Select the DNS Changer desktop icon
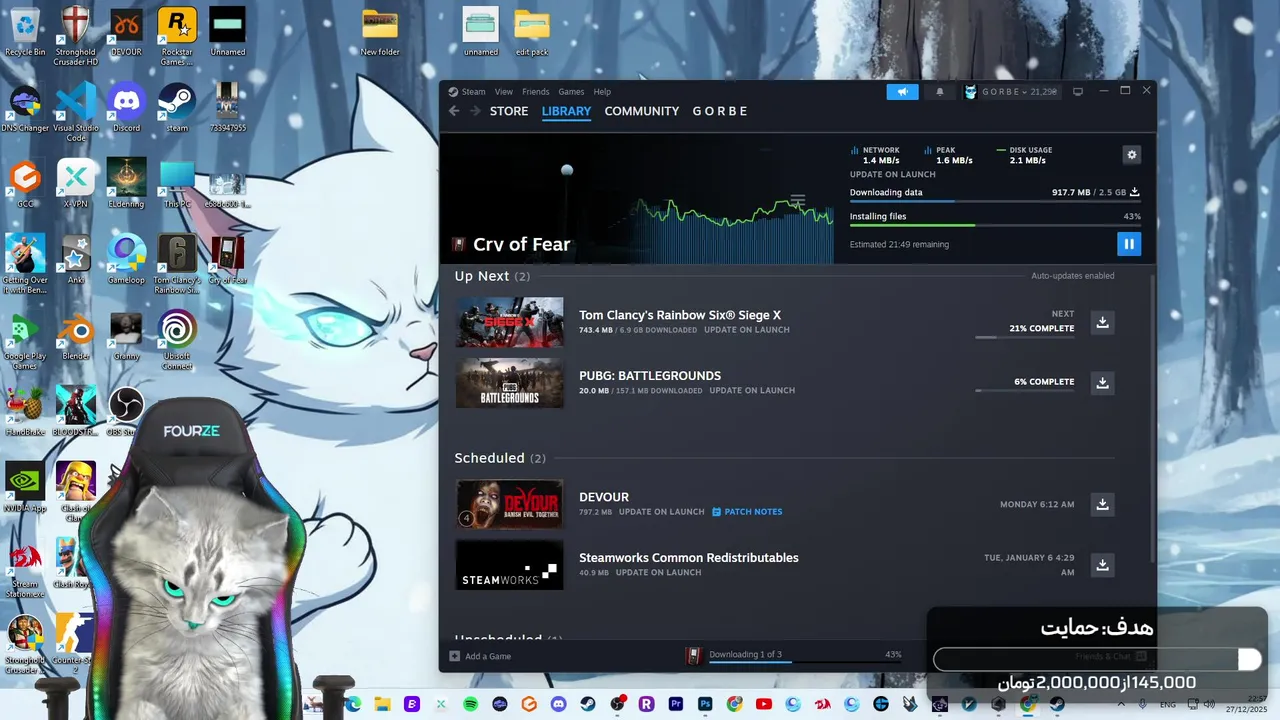This screenshot has height=720, width=1280. 25,108
